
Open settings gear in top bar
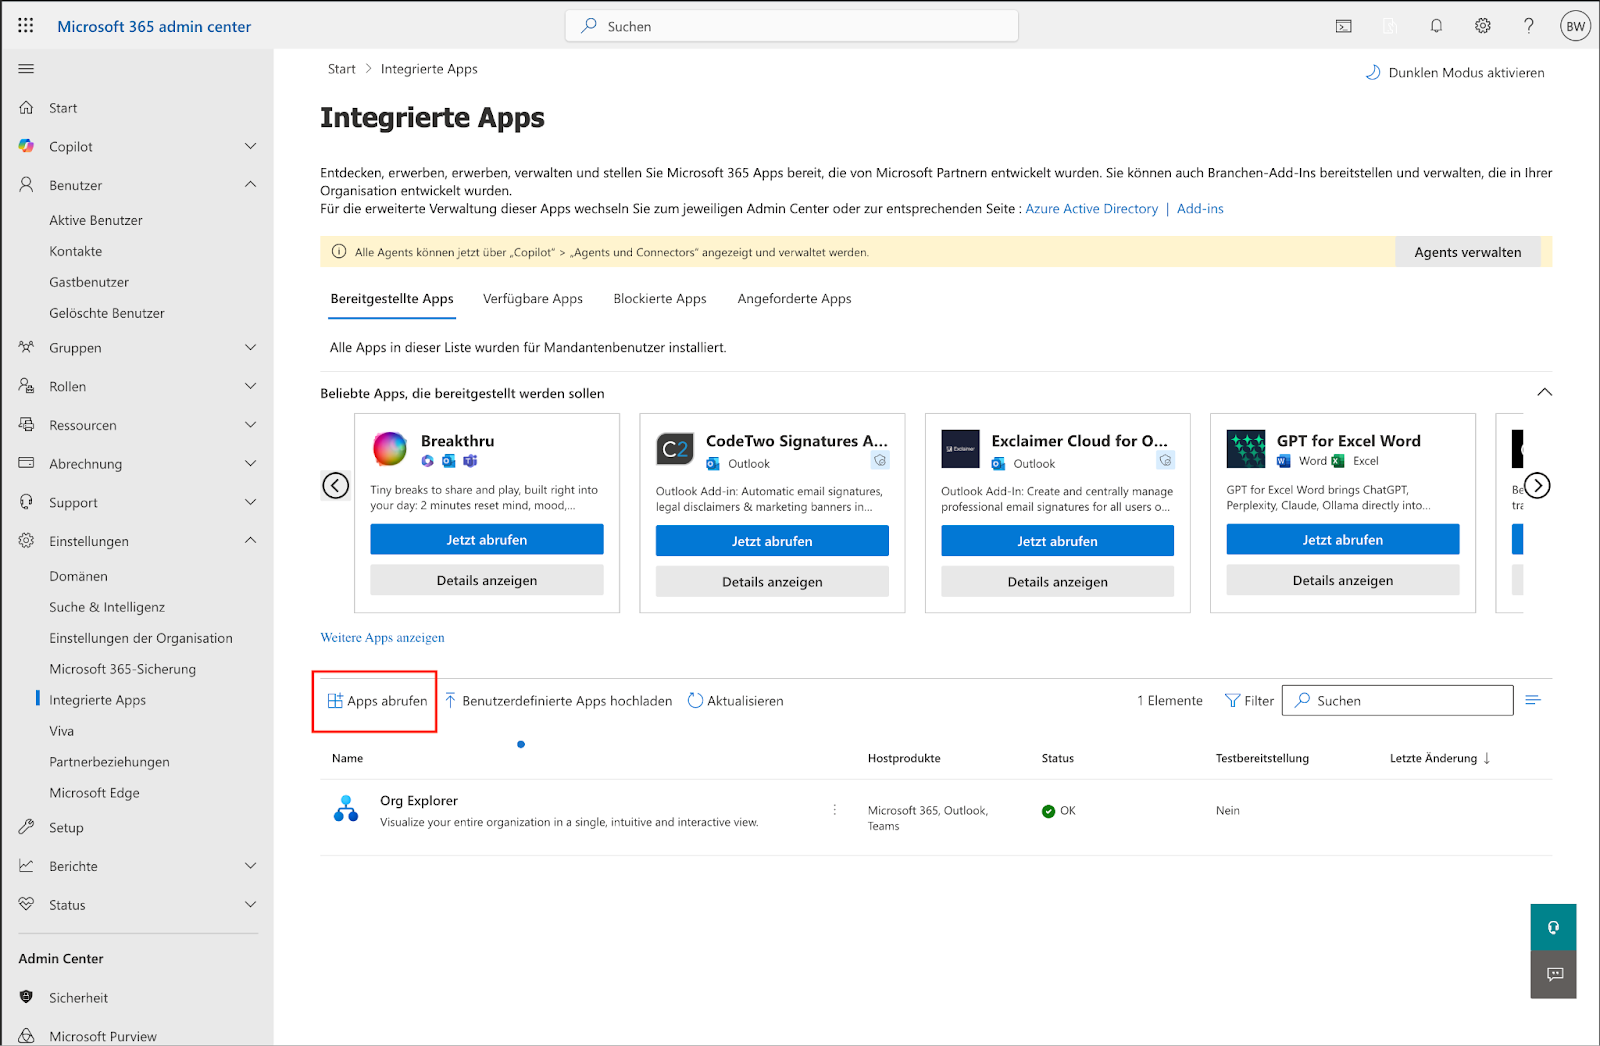[x=1482, y=26]
